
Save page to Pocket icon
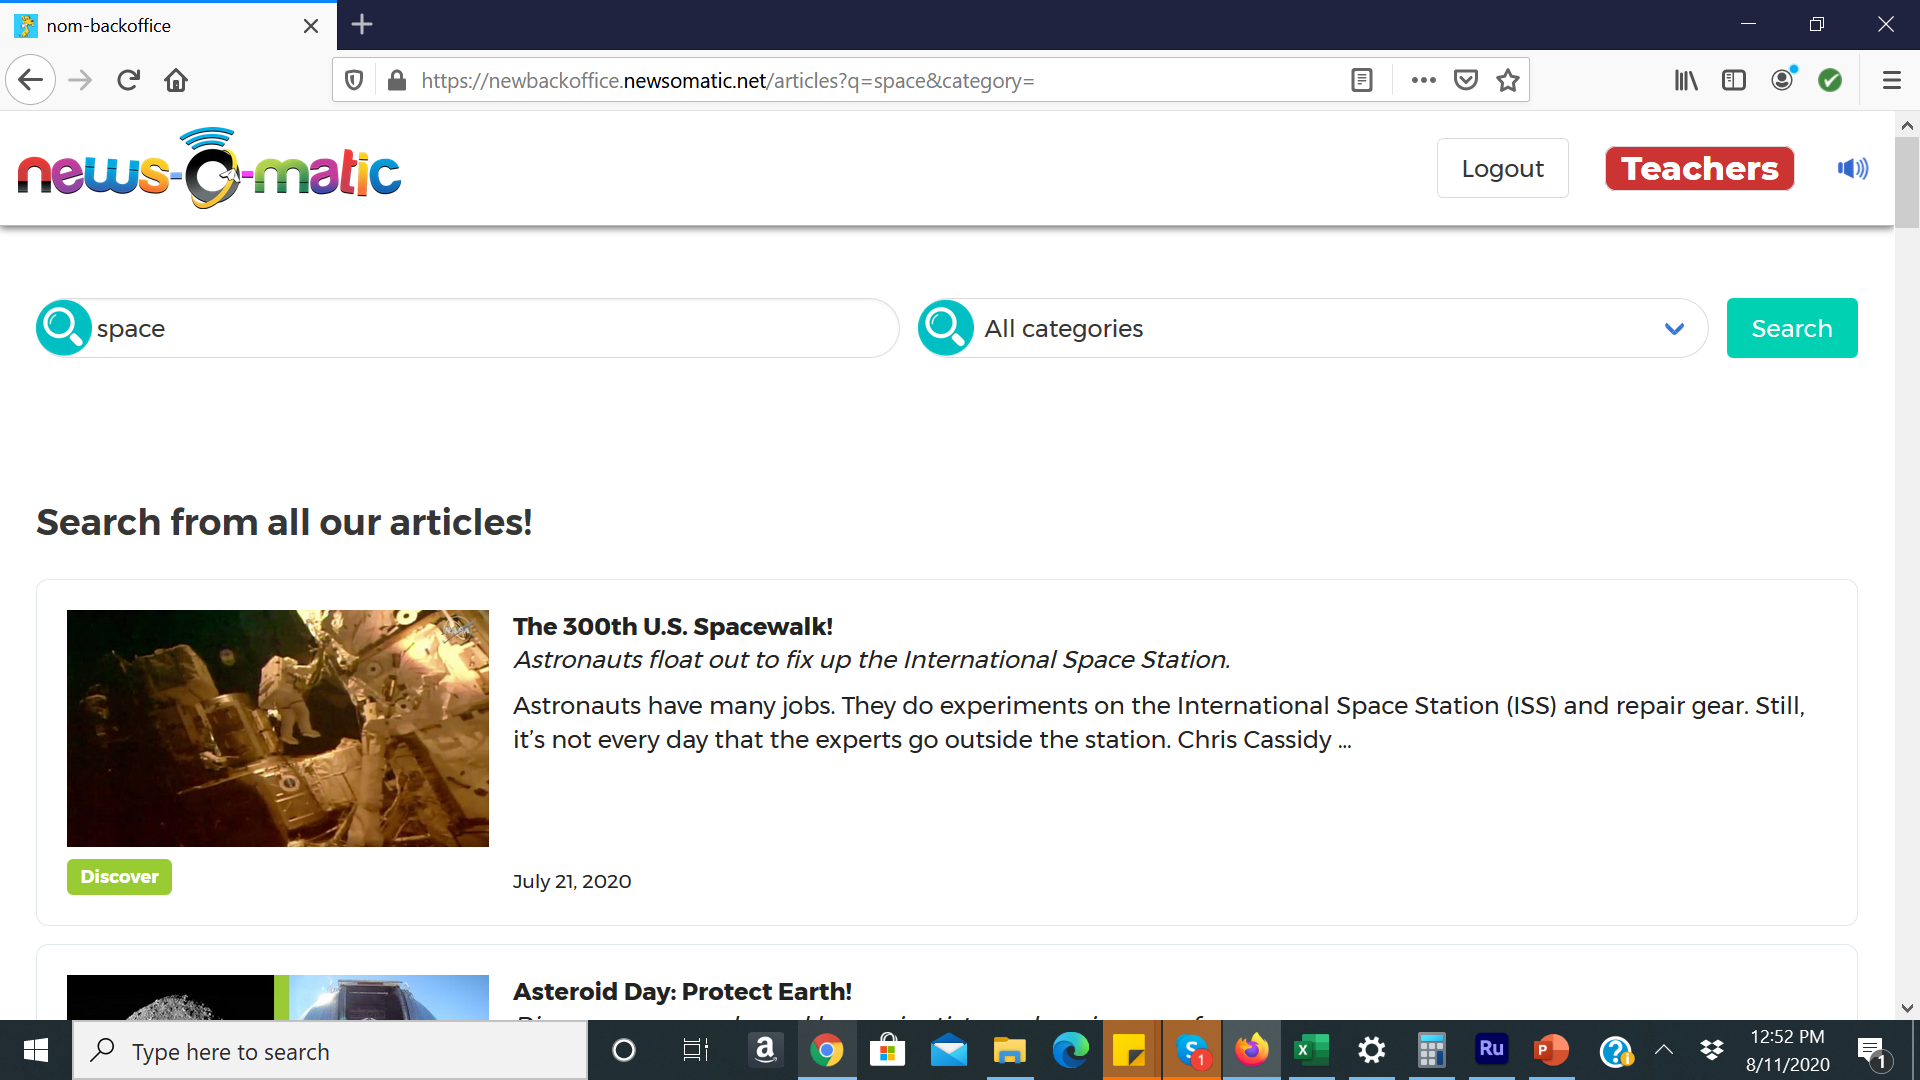[1466, 80]
